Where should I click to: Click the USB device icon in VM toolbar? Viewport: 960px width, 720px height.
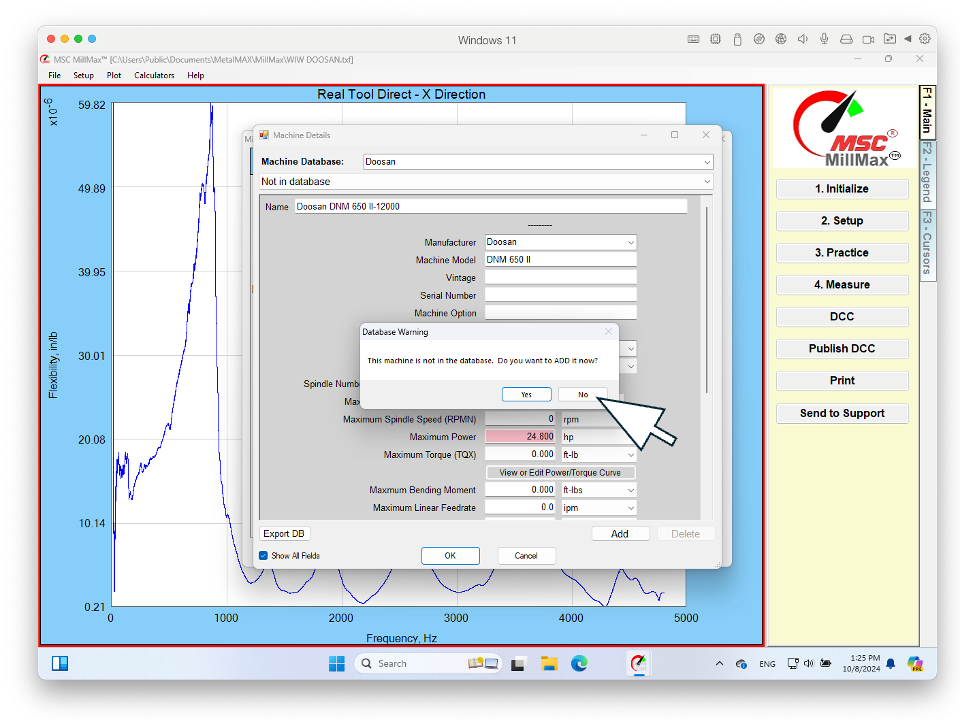click(737, 39)
